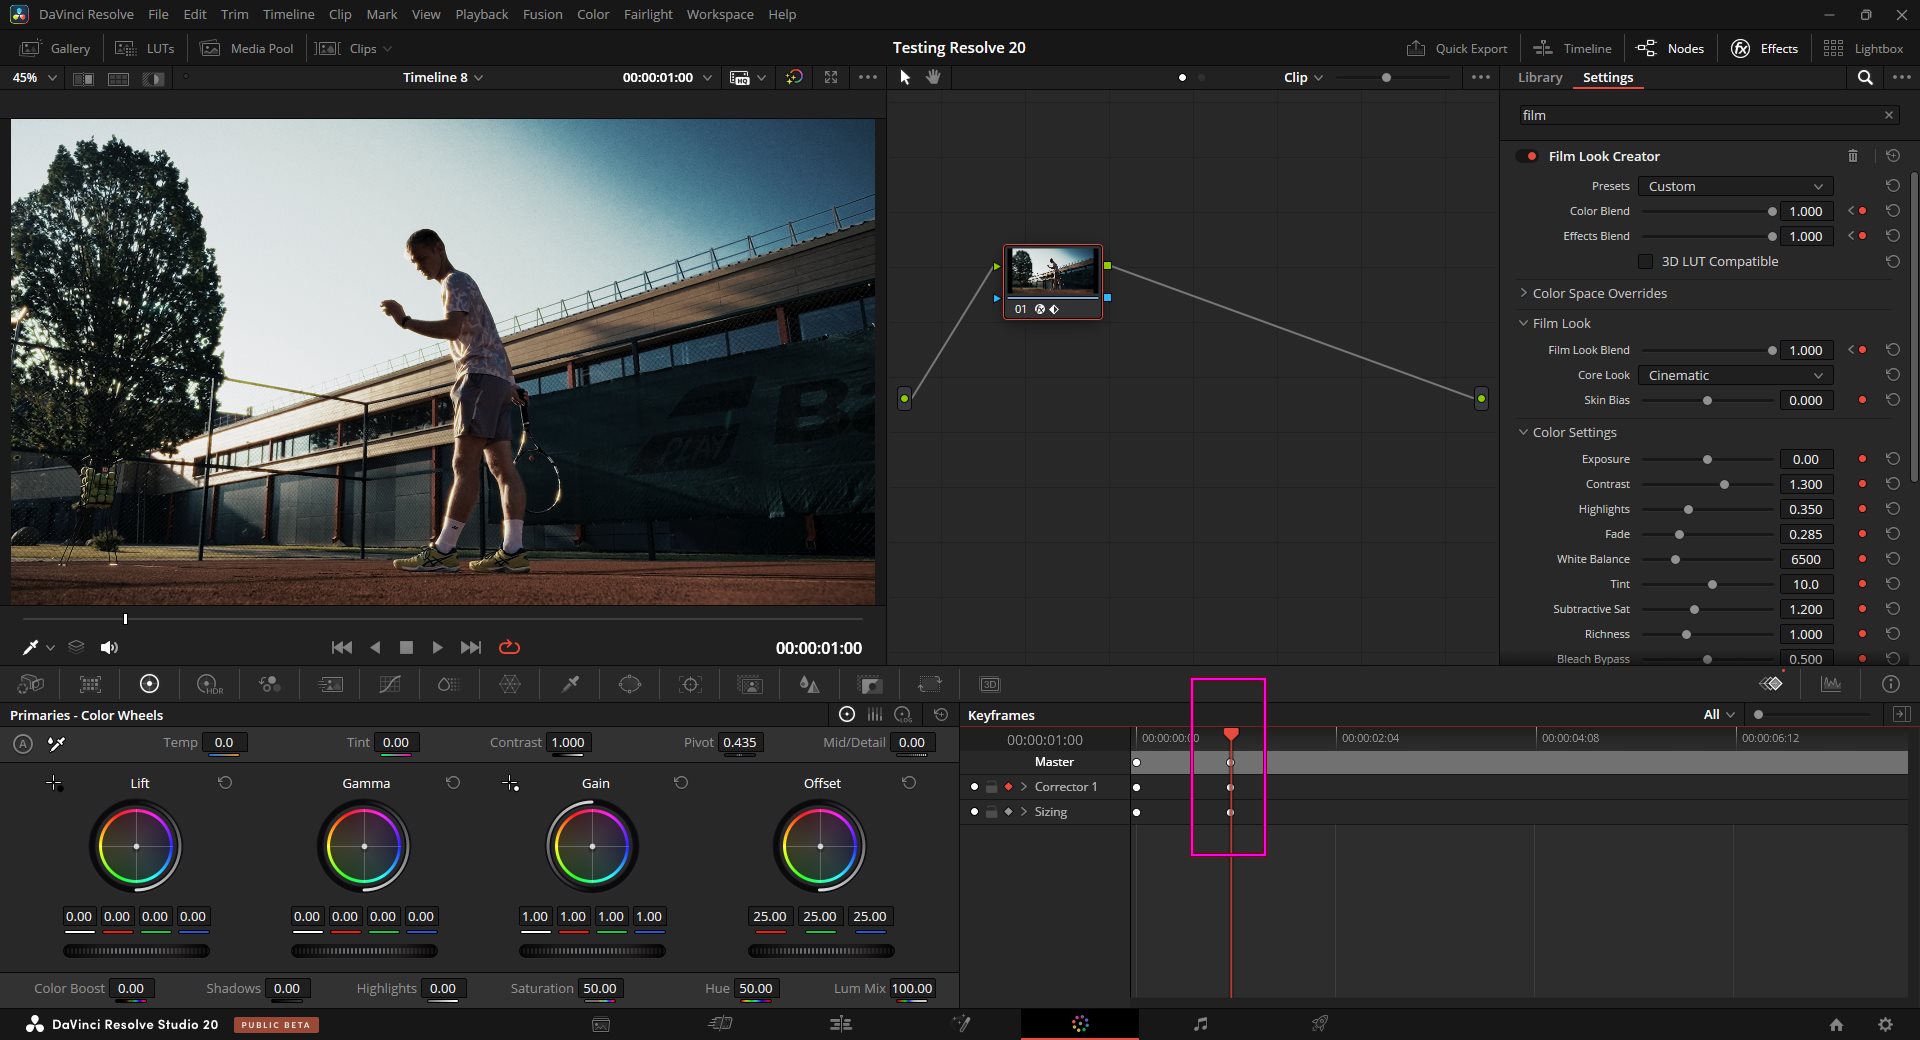Lock the Corrector 1 keyframe track
Screen dimensions: 1920x1040
point(991,787)
